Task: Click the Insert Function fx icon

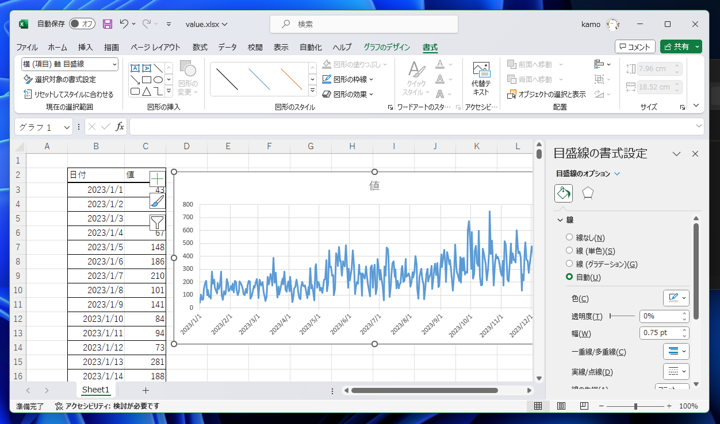Action: [x=120, y=127]
